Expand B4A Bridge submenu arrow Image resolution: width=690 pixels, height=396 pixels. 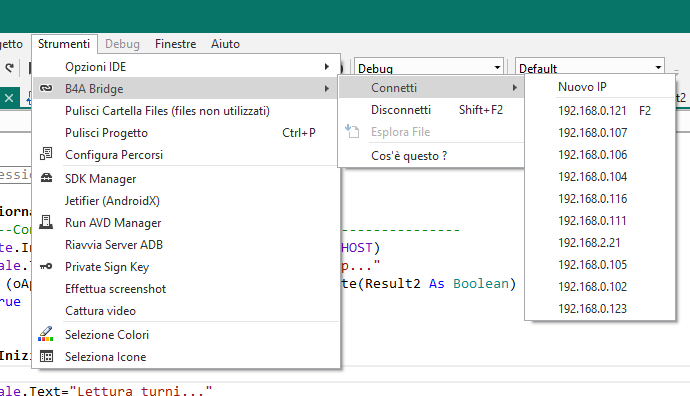point(327,88)
